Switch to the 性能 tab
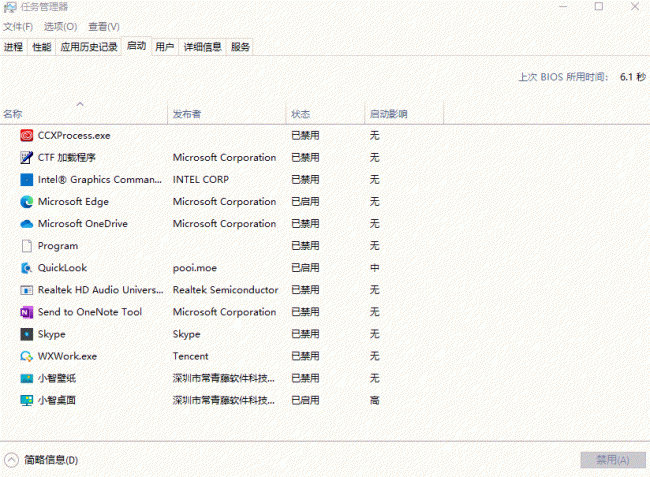Viewport: 650px width, 477px height. pyautogui.click(x=42, y=47)
